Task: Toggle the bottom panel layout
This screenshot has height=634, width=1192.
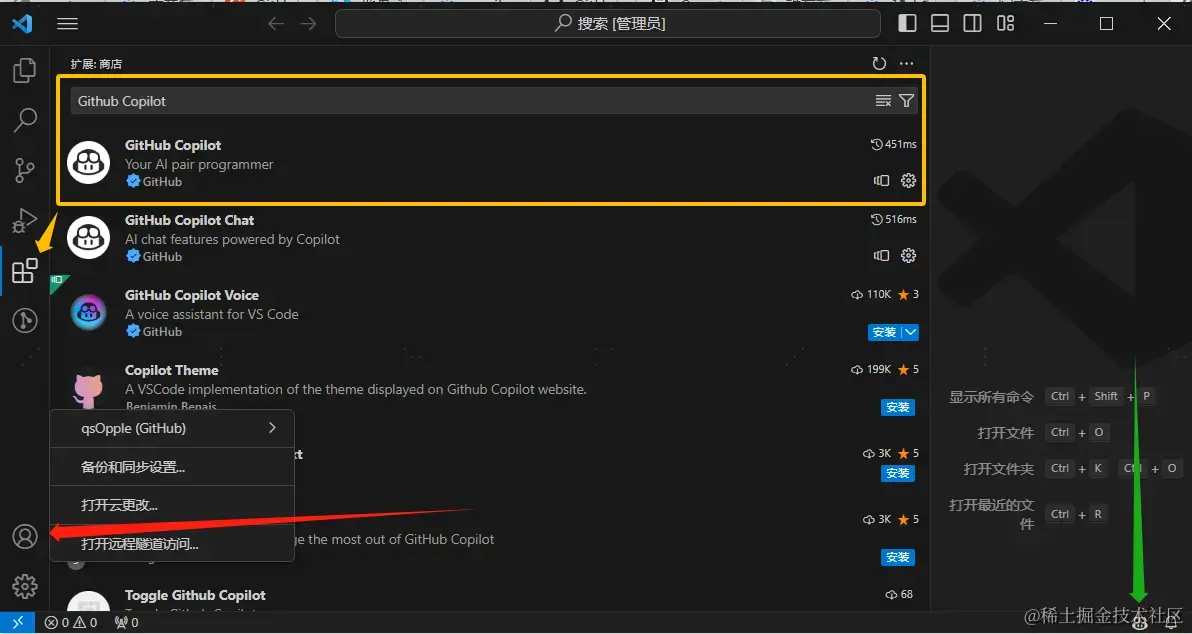Action: (x=940, y=24)
